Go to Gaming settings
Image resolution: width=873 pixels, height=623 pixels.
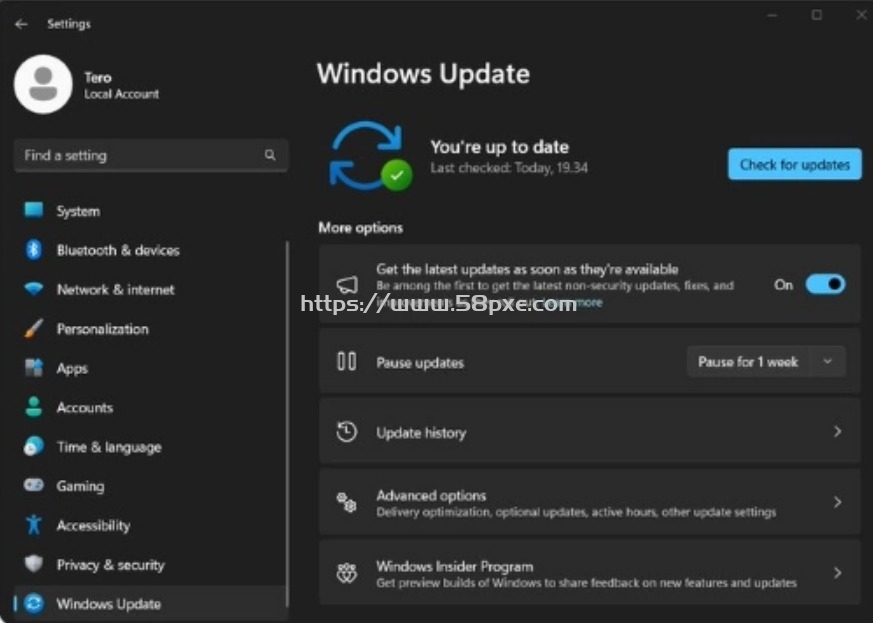(x=150, y=485)
